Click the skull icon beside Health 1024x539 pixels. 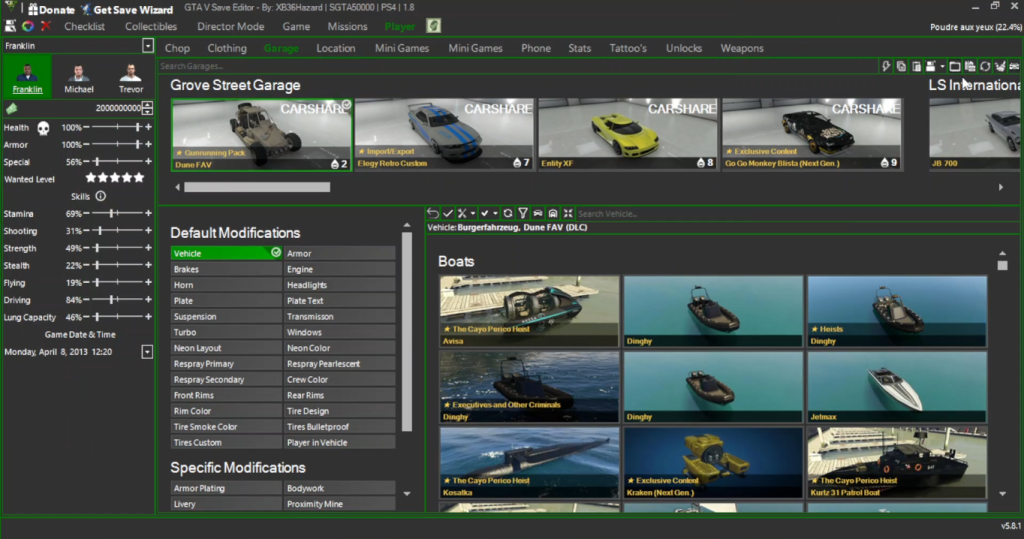pyautogui.click(x=43, y=128)
